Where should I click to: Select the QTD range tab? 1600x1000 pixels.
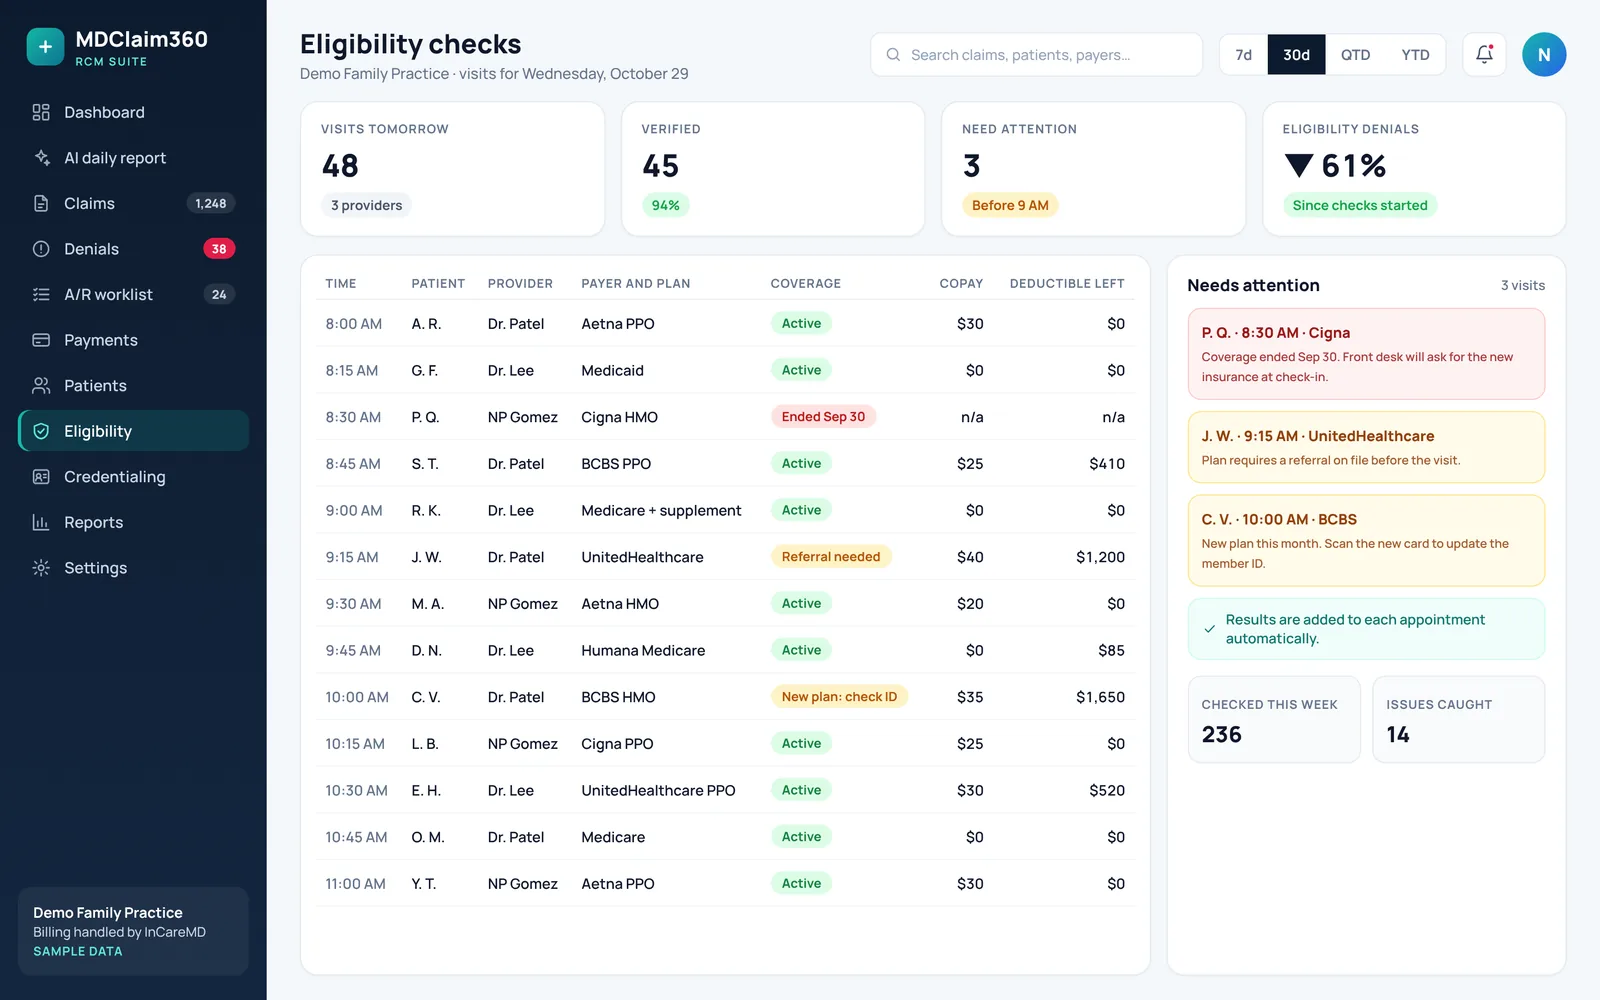[1355, 55]
